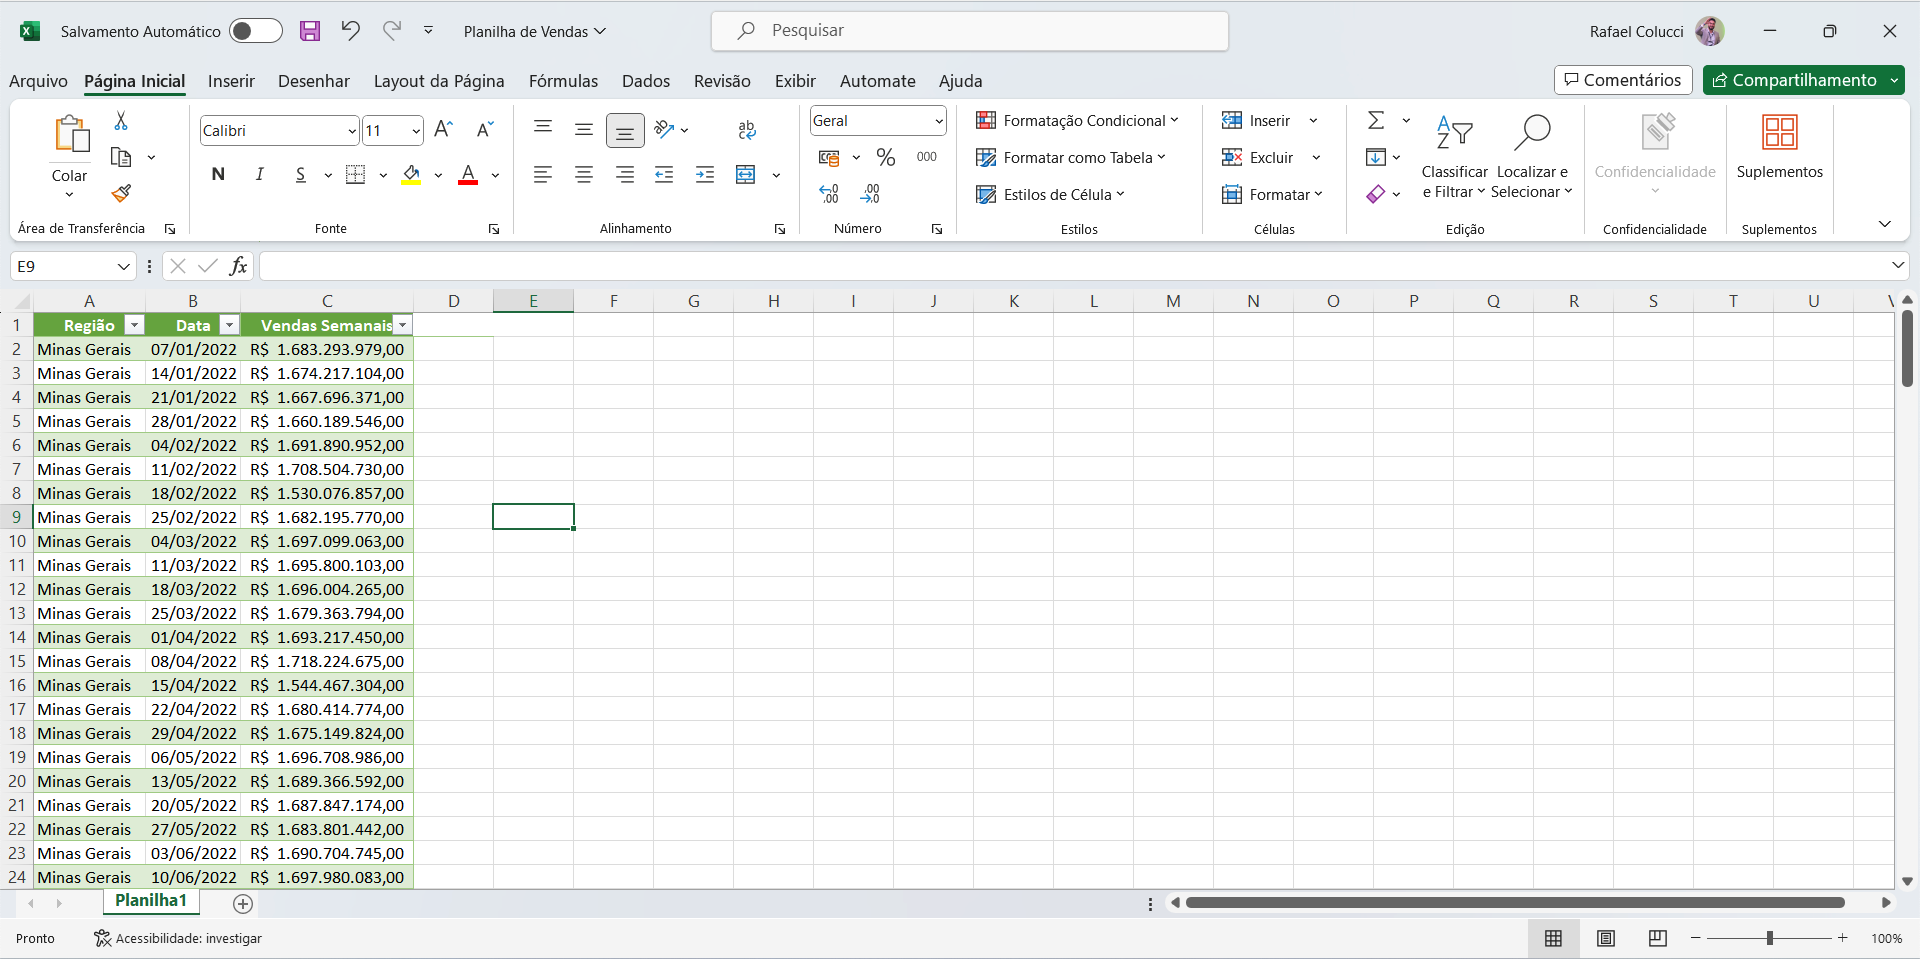Open the font name Calibri dropdown
This screenshot has height=959, width=1920.
click(352, 131)
